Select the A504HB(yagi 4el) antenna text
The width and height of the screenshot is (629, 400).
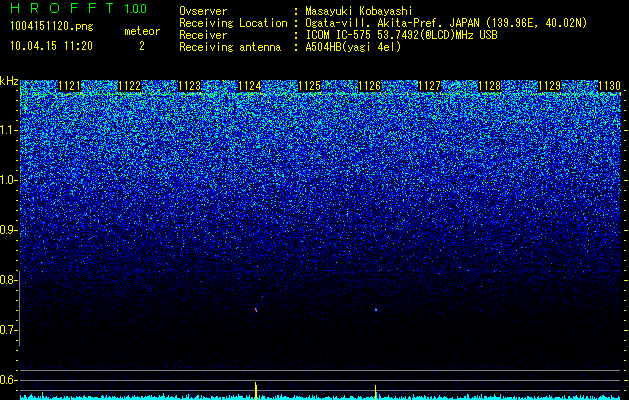[353, 47]
